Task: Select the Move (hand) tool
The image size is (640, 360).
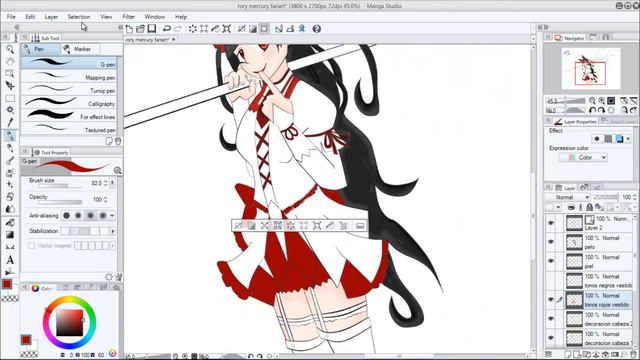Action: point(10,62)
